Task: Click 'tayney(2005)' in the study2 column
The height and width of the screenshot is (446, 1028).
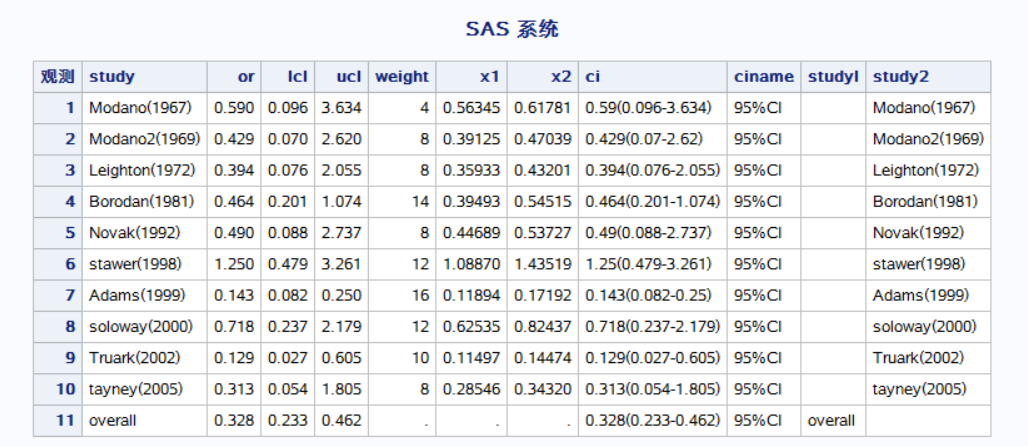Action: click(x=920, y=389)
